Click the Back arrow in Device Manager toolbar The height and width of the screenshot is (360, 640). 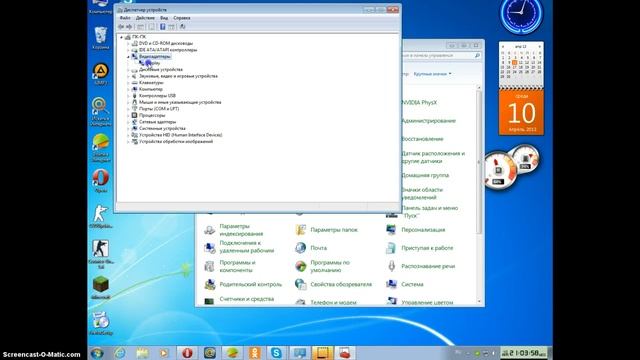click(121, 27)
